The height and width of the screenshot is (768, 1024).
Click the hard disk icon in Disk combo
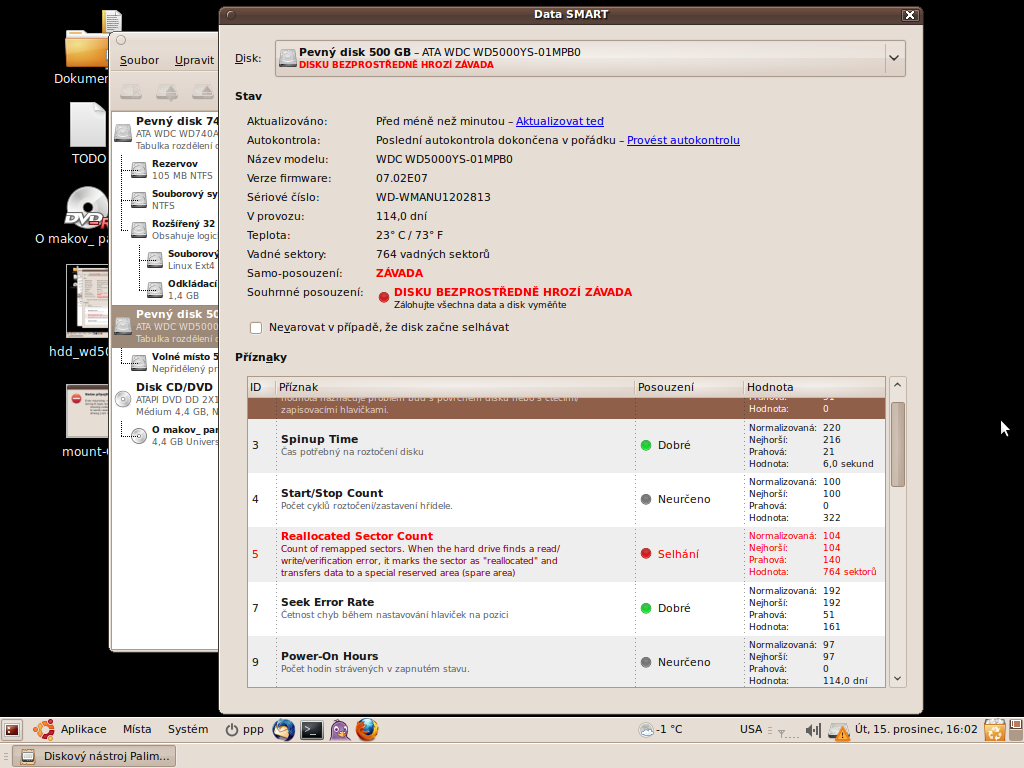click(x=288, y=58)
